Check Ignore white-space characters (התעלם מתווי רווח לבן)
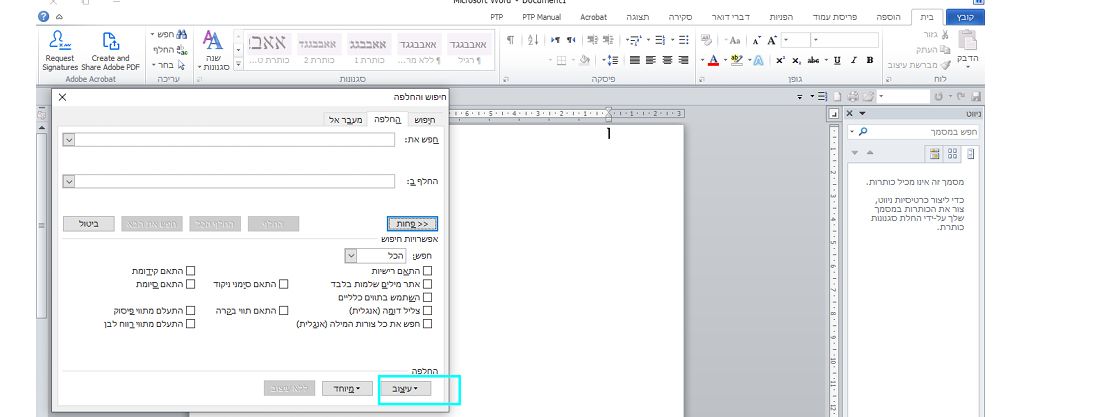This screenshot has height=417, width=1111. coord(190,324)
